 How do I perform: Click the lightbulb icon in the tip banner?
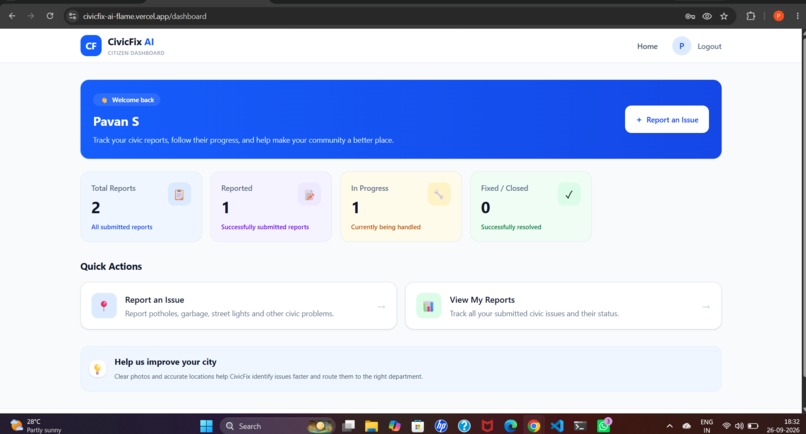tap(97, 369)
